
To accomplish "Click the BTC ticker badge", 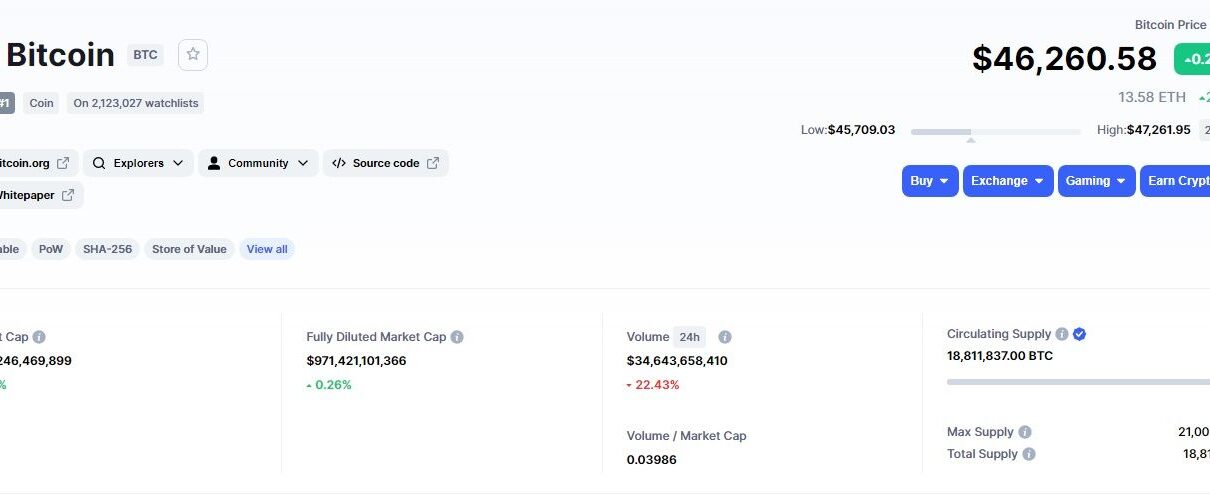I will pyautogui.click(x=145, y=55).
